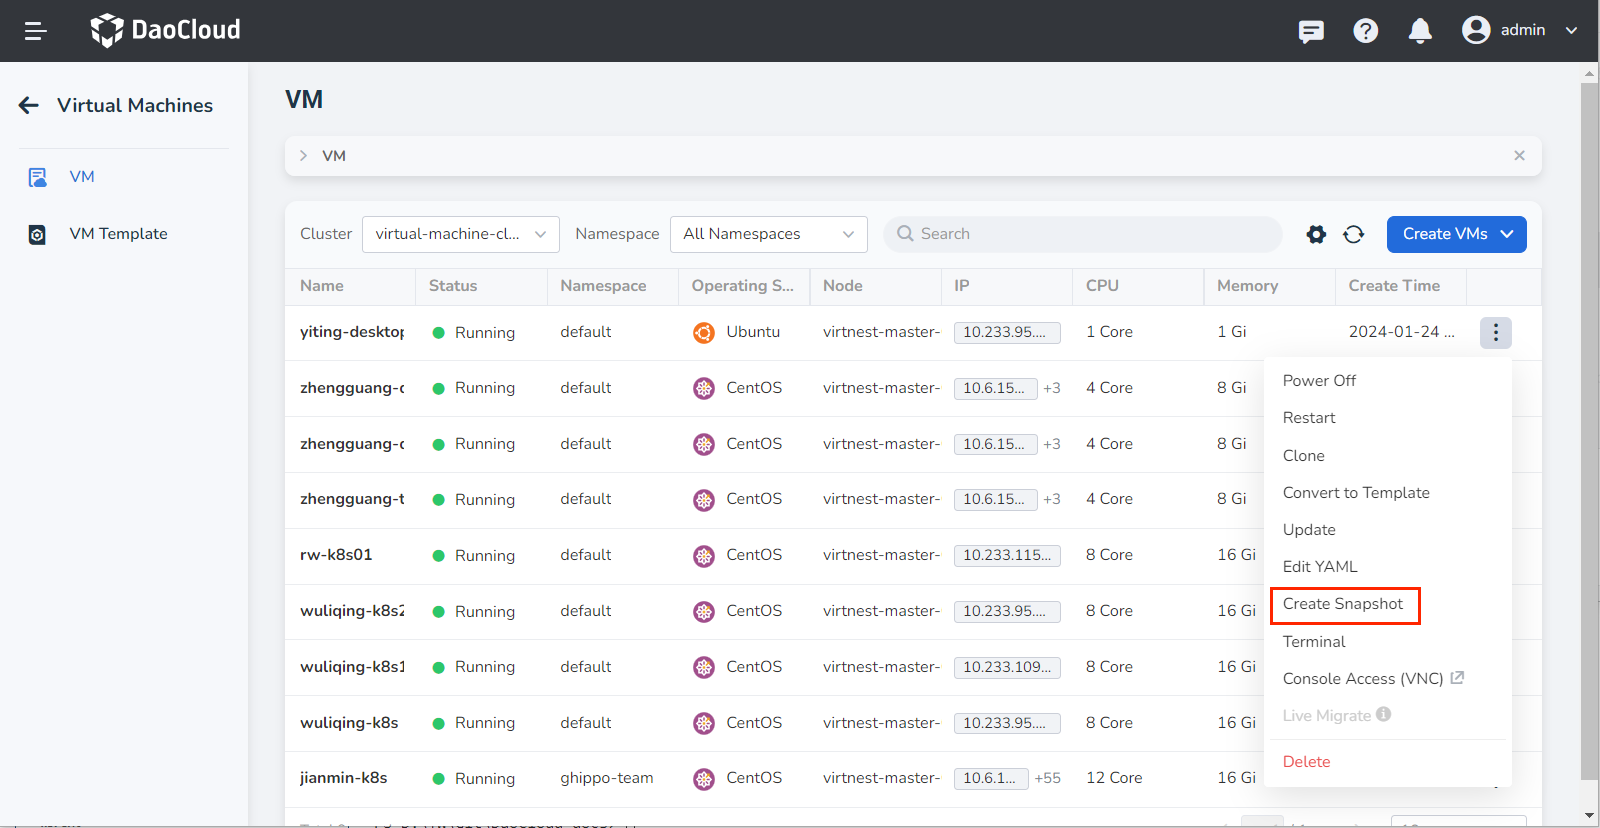Select Delete in the context menu
This screenshot has height=828, width=1600.
point(1306,762)
